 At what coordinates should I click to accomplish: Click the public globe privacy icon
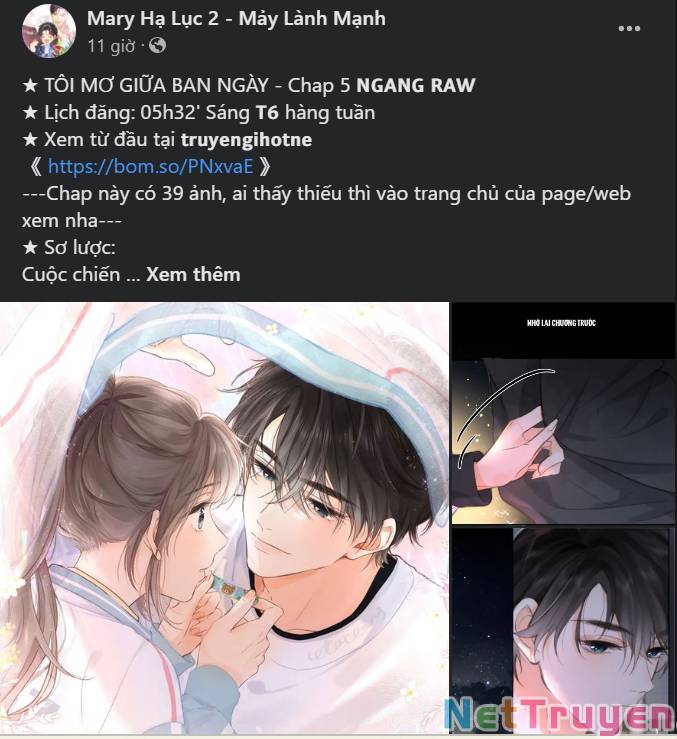coord(157,46)
